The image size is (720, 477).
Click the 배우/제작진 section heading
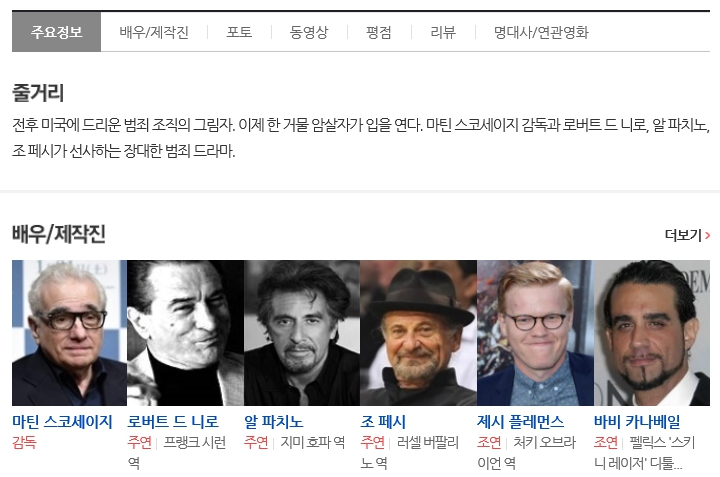point(59,234)
